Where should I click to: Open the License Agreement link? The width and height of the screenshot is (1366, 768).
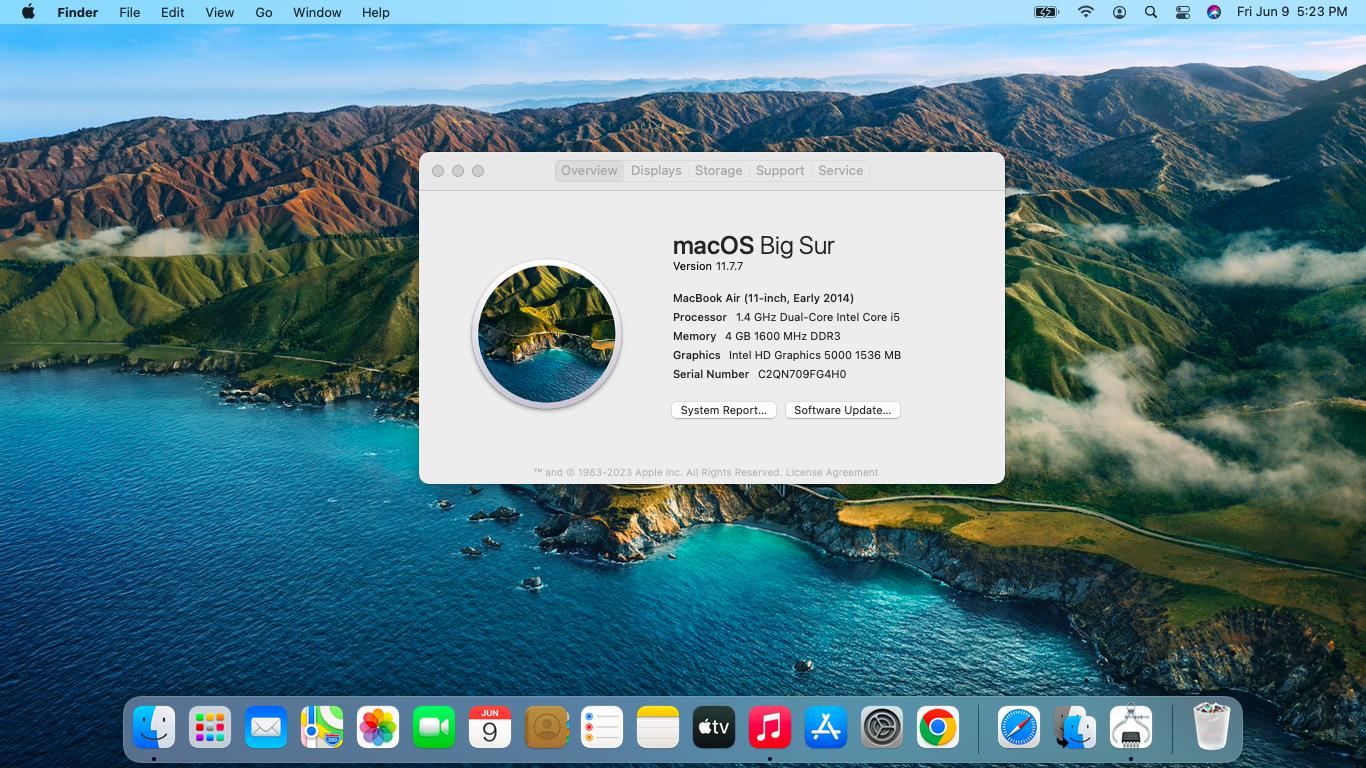832,472
